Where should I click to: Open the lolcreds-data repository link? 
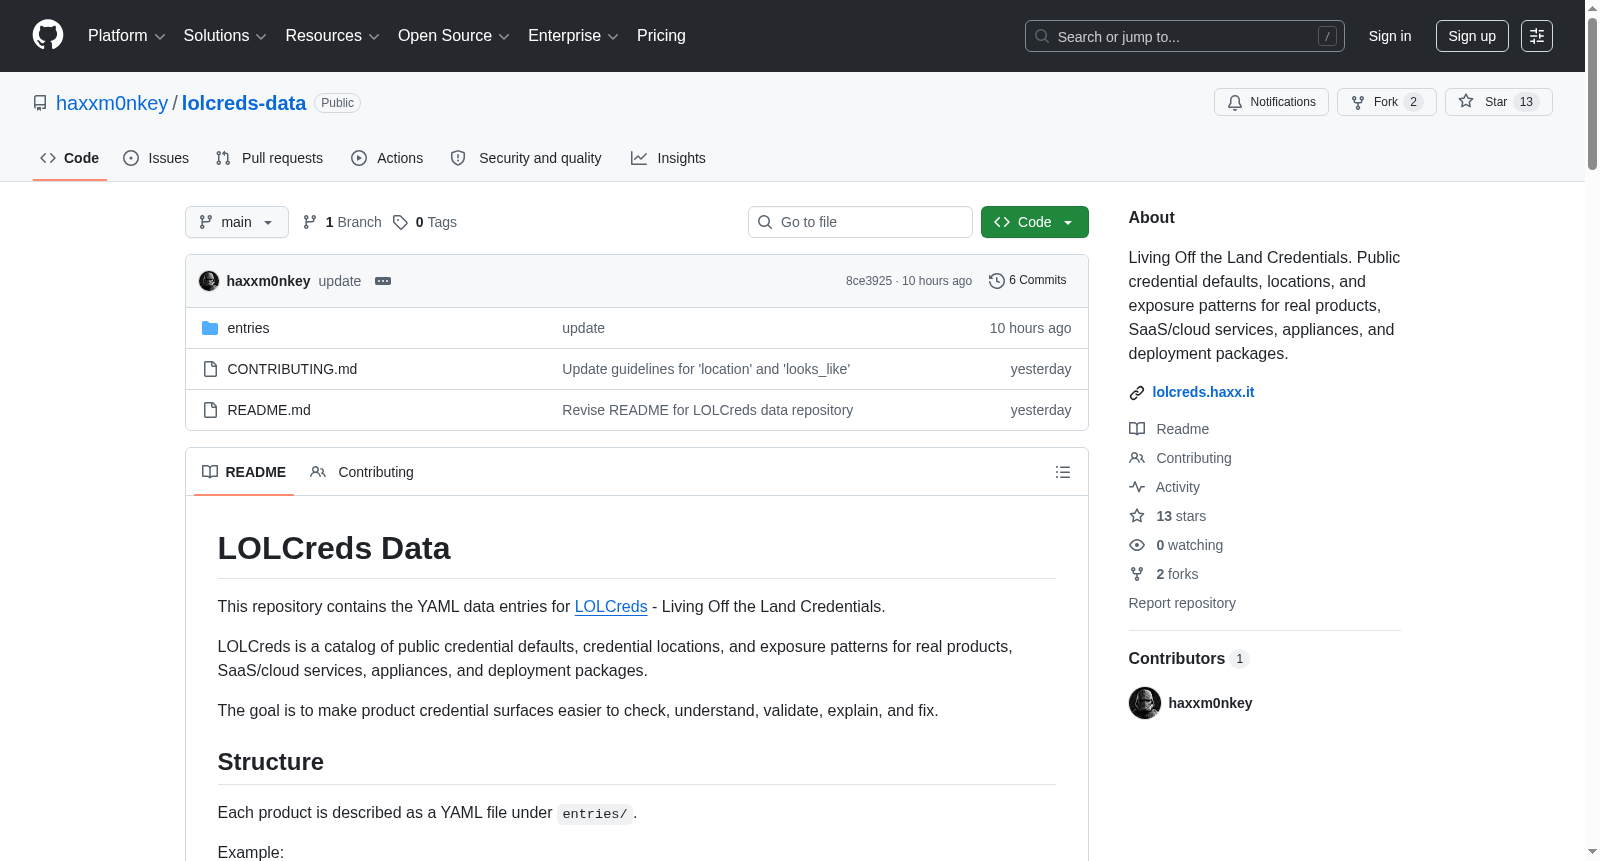tap(244, 103)
